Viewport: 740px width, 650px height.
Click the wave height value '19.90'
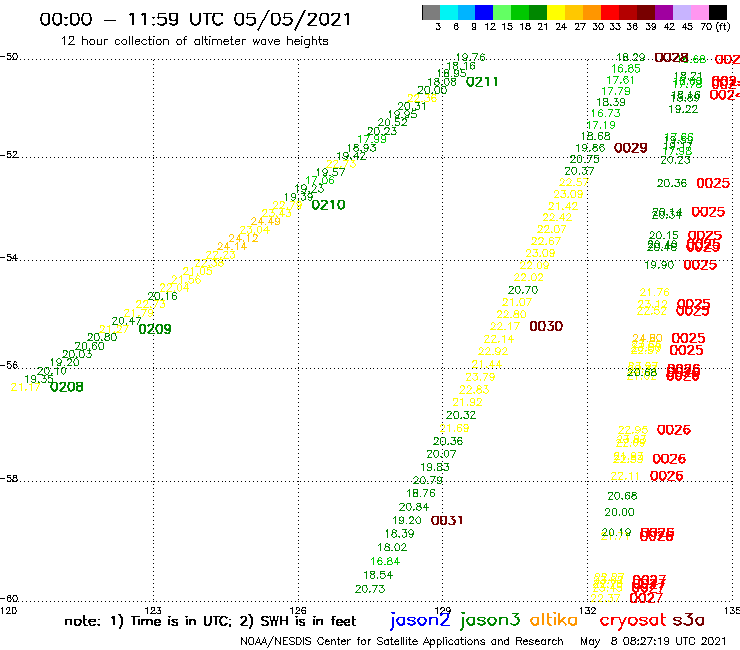pos(659,265)
